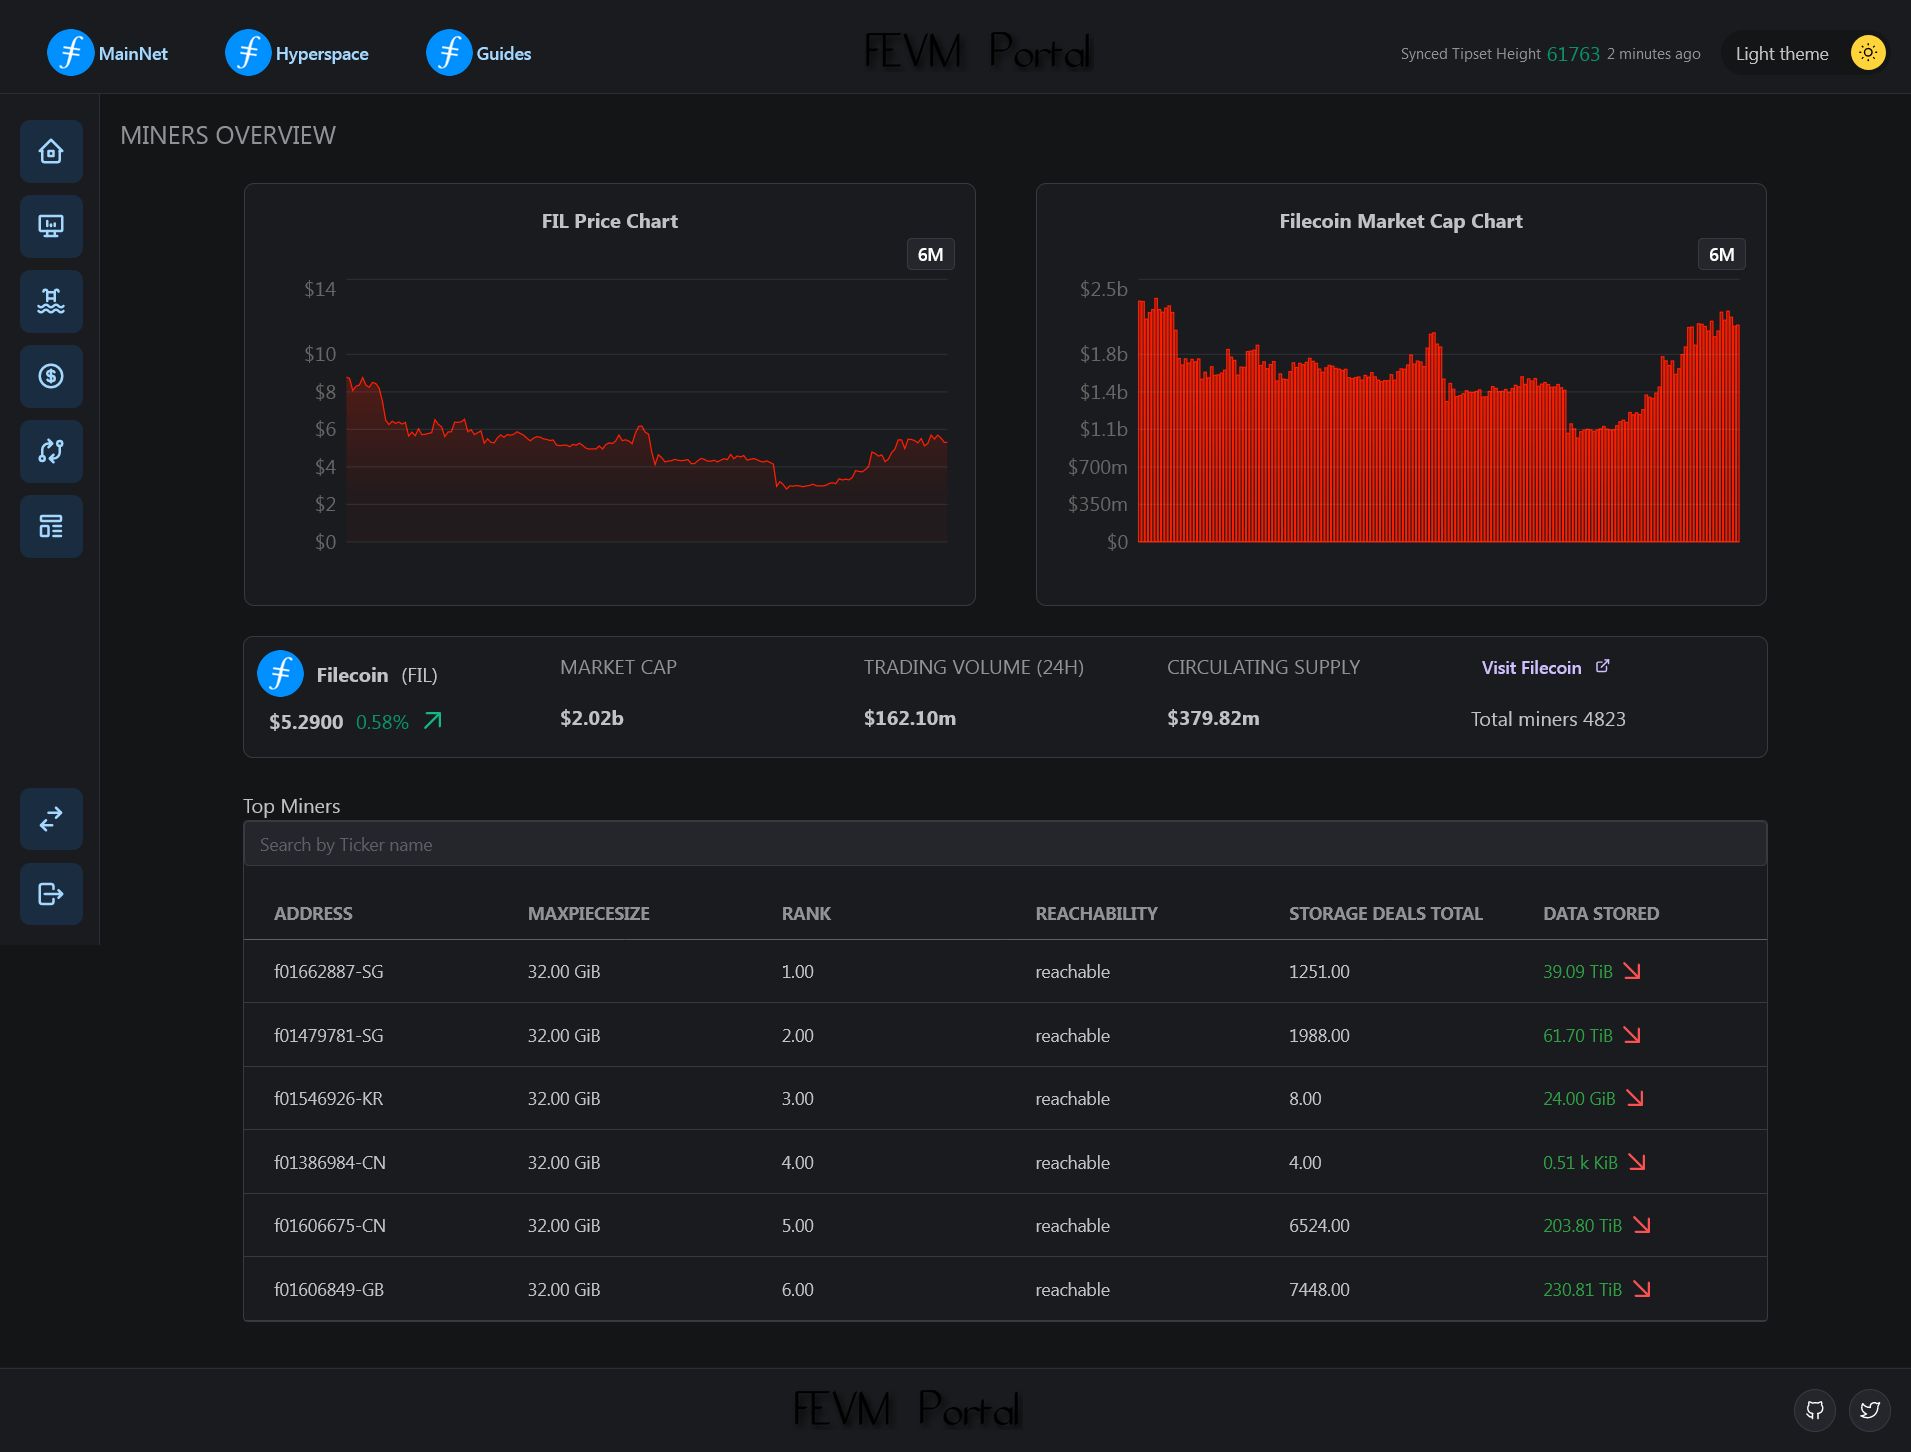Open the layout template sidebar icon
This screenshot has width=1911, height=1452.
tap(51, 526)
